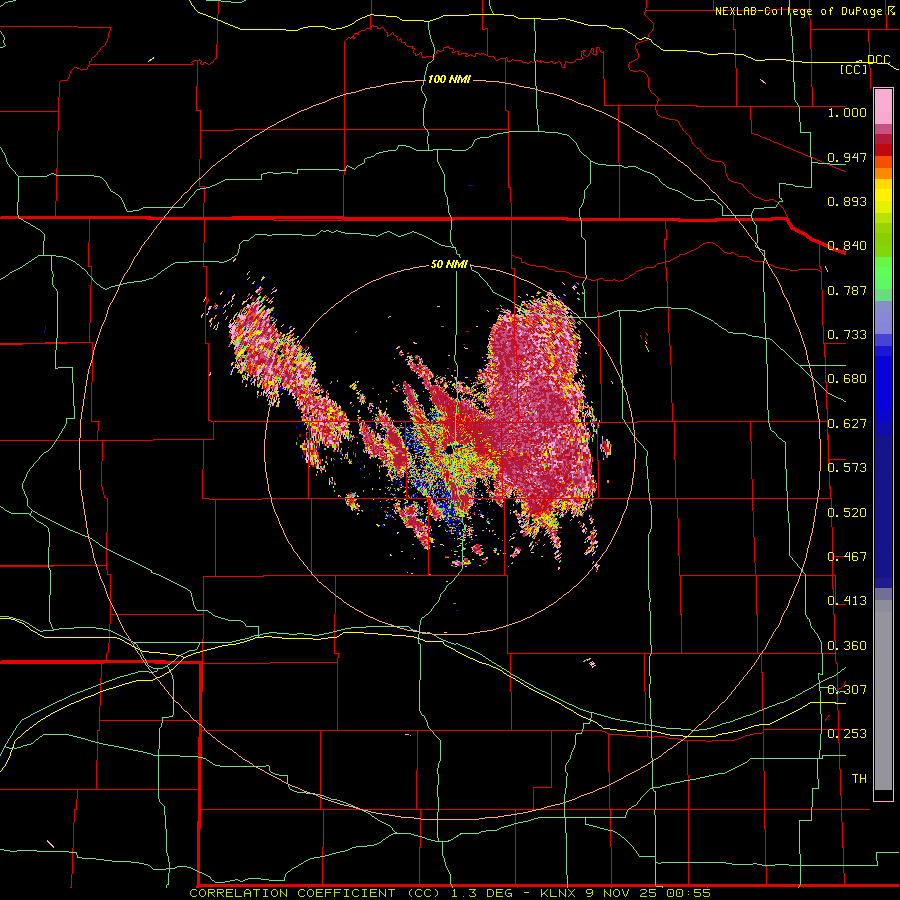Select the 0.360 scale value
Viewport: 900px width, 900px height.
[847, 646]
